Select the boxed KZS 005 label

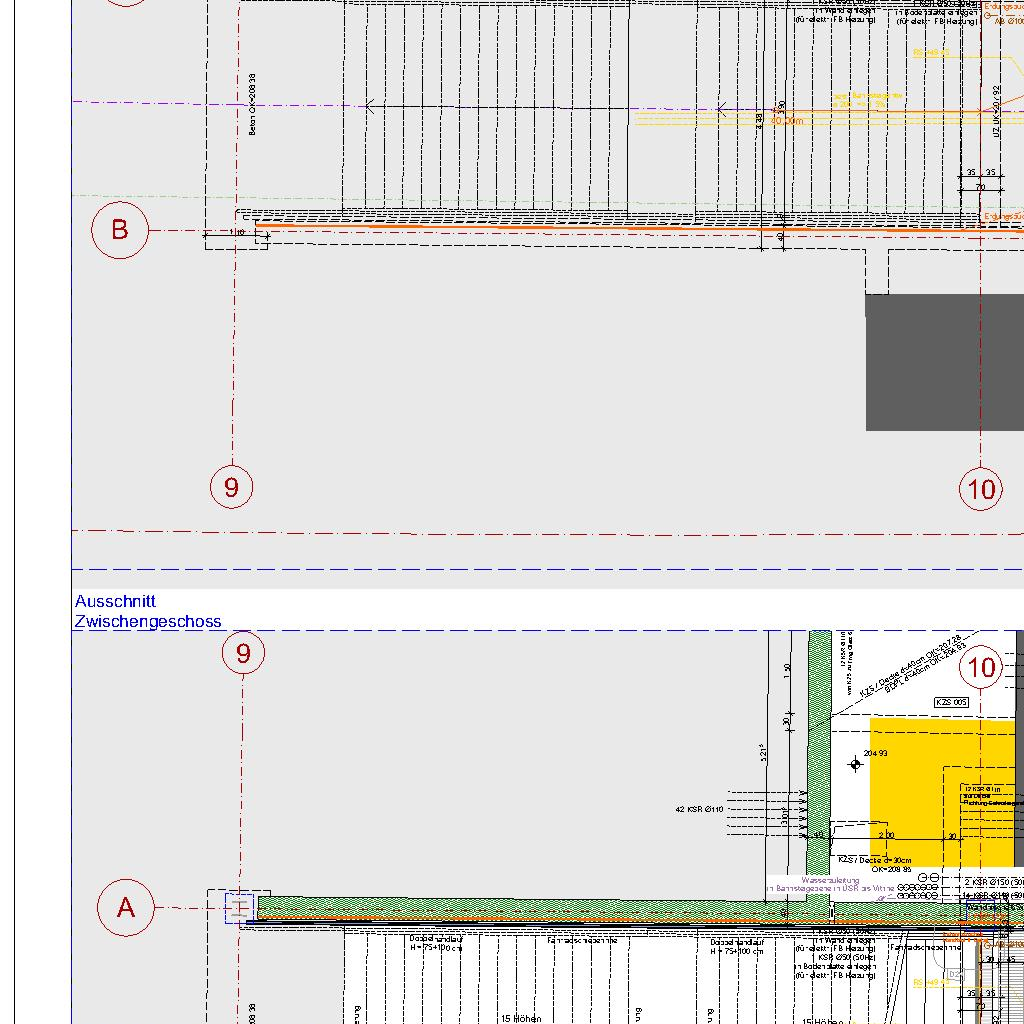(951, 703)
